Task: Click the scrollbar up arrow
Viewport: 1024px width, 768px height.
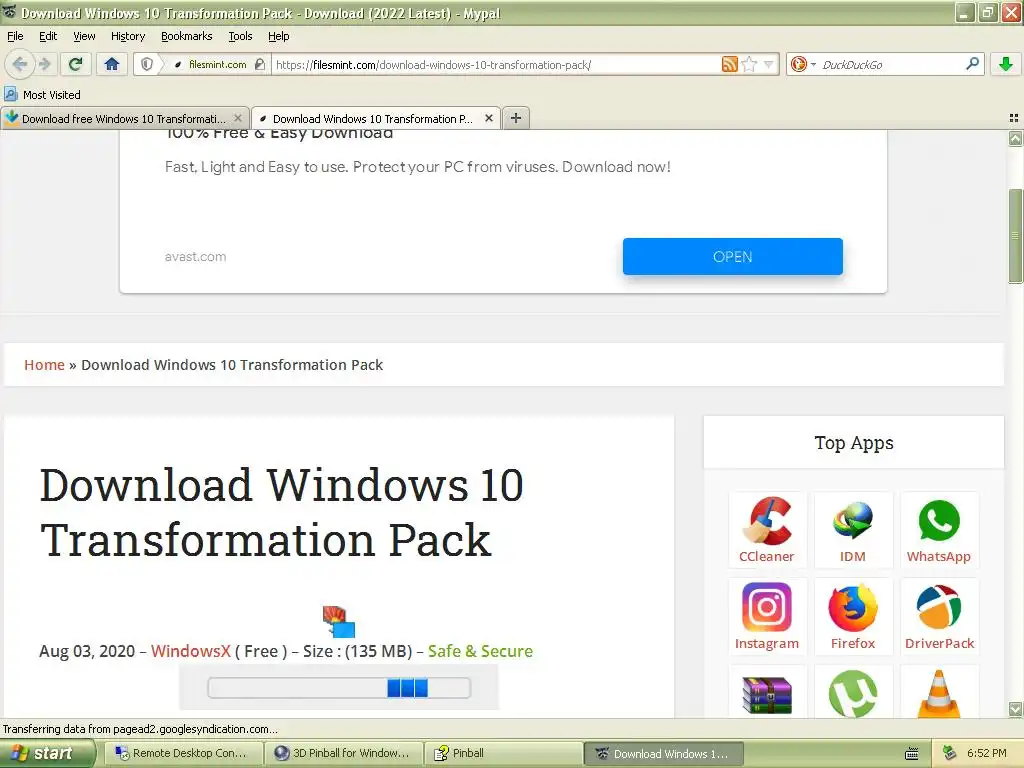Action: (x=1016, y=138)
